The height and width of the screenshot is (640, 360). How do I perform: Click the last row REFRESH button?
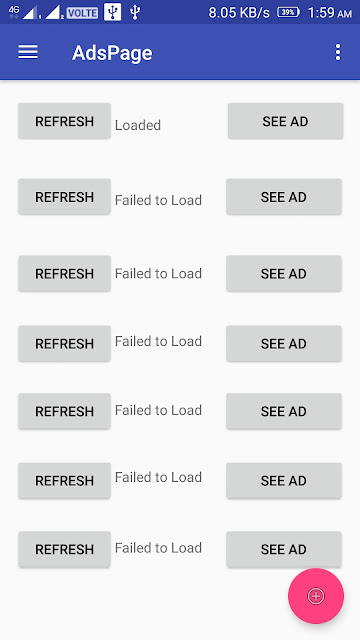(64, 549)
